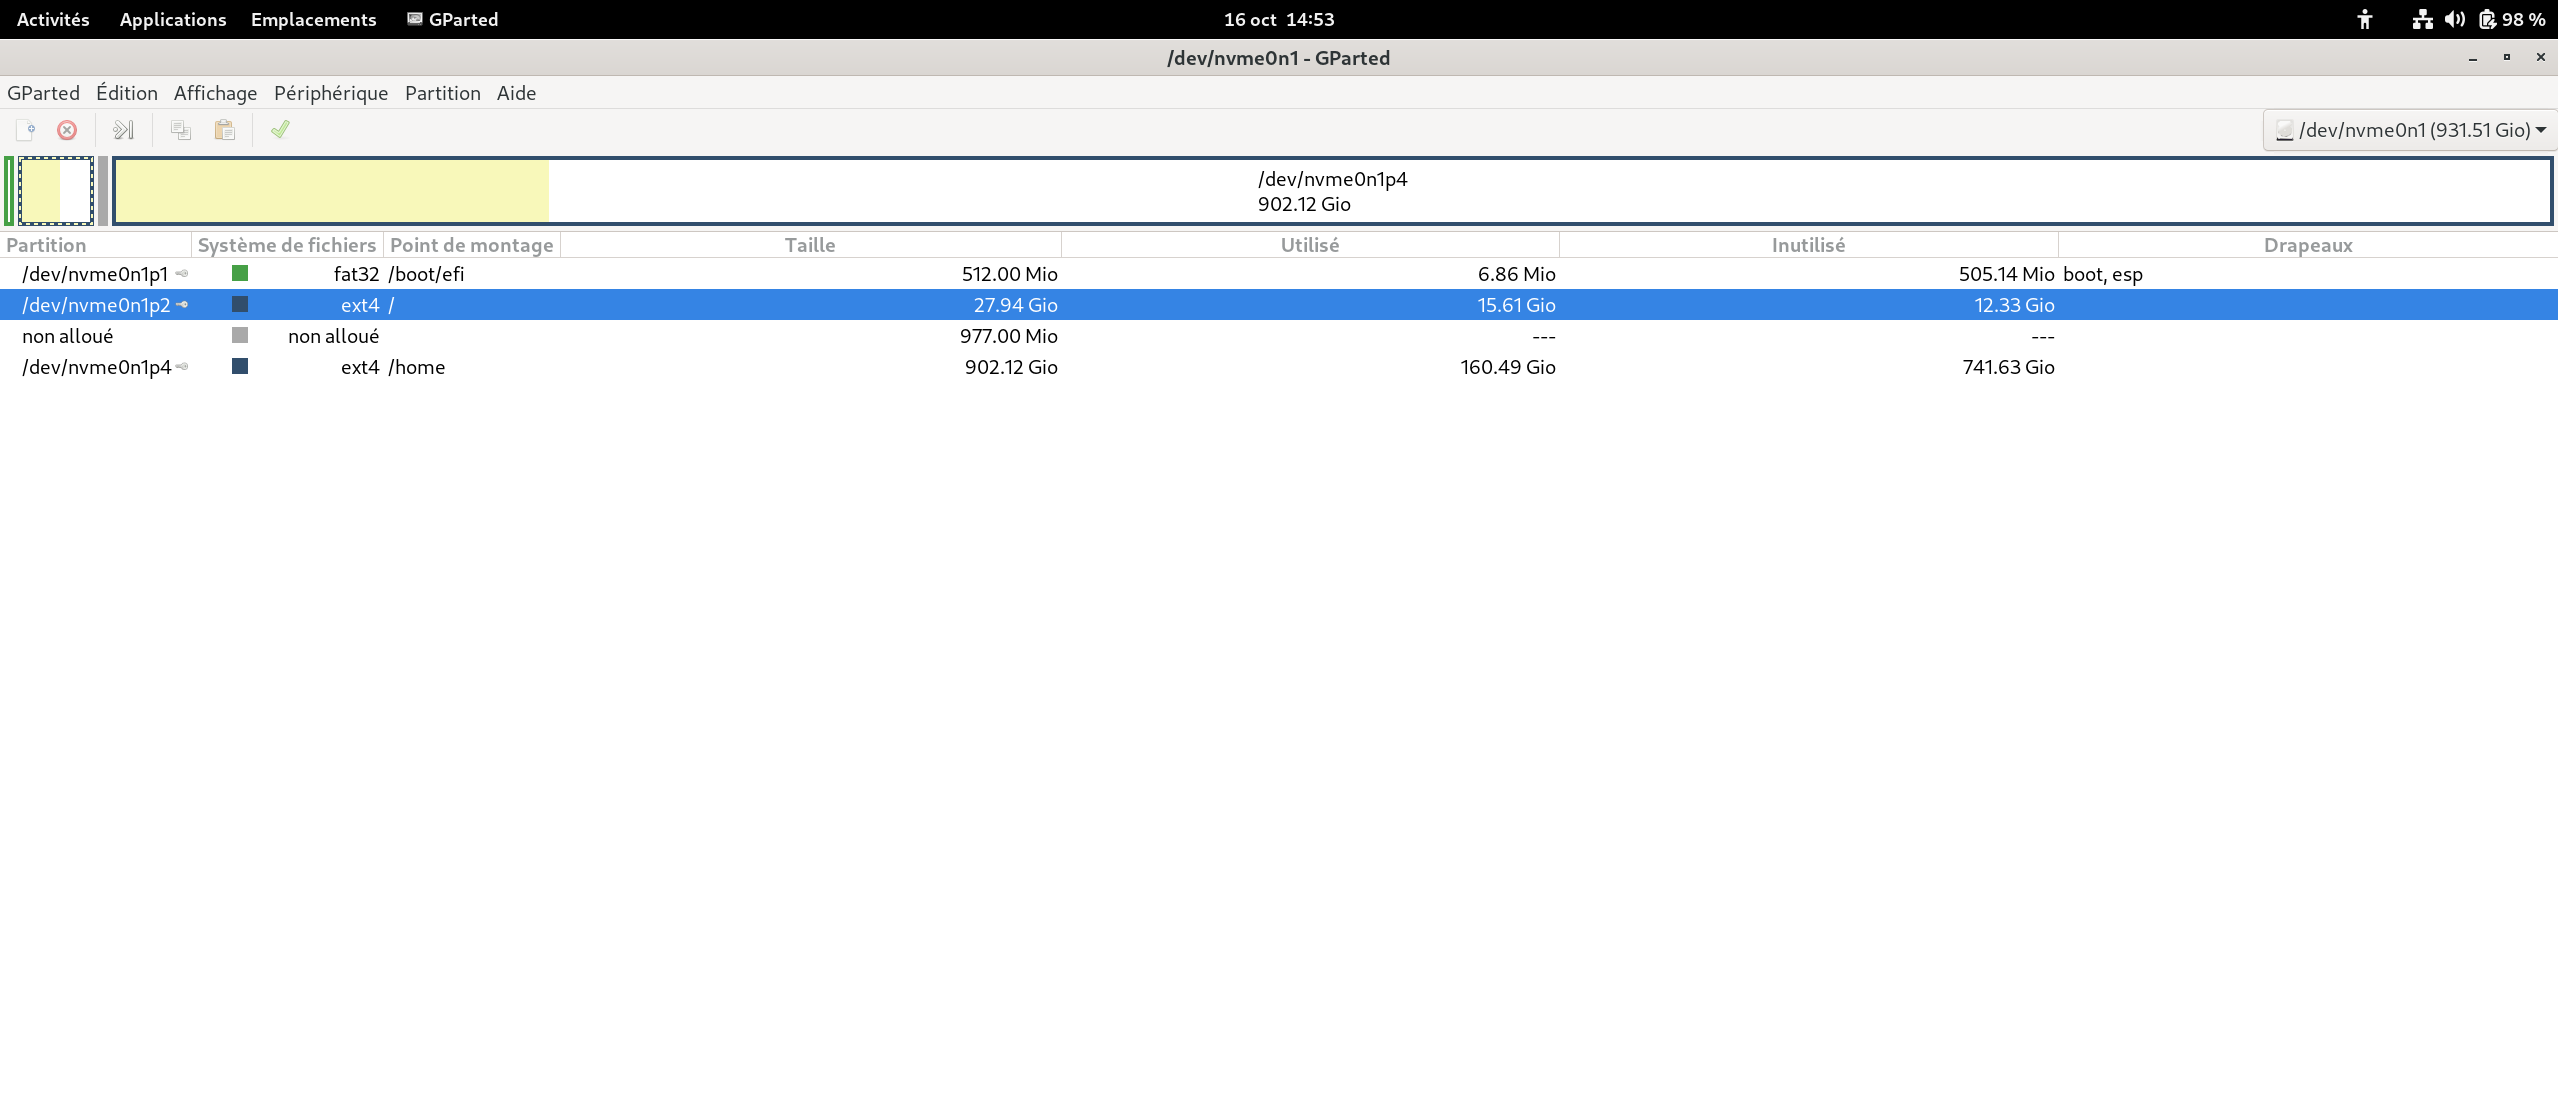Open Emplacements menu in top bar
This screenshot has height=1104, width=2558.
coord(314,19)
